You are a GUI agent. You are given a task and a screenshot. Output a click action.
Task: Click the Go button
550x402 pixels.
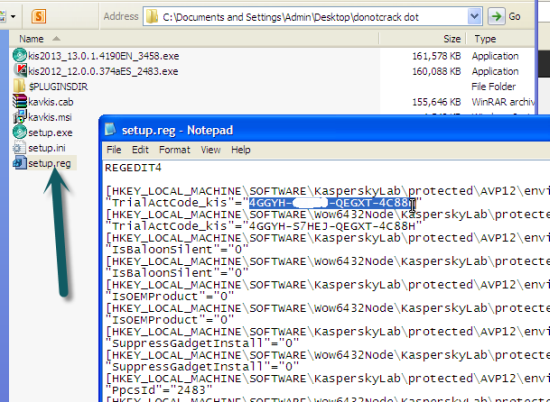point(505,16)
